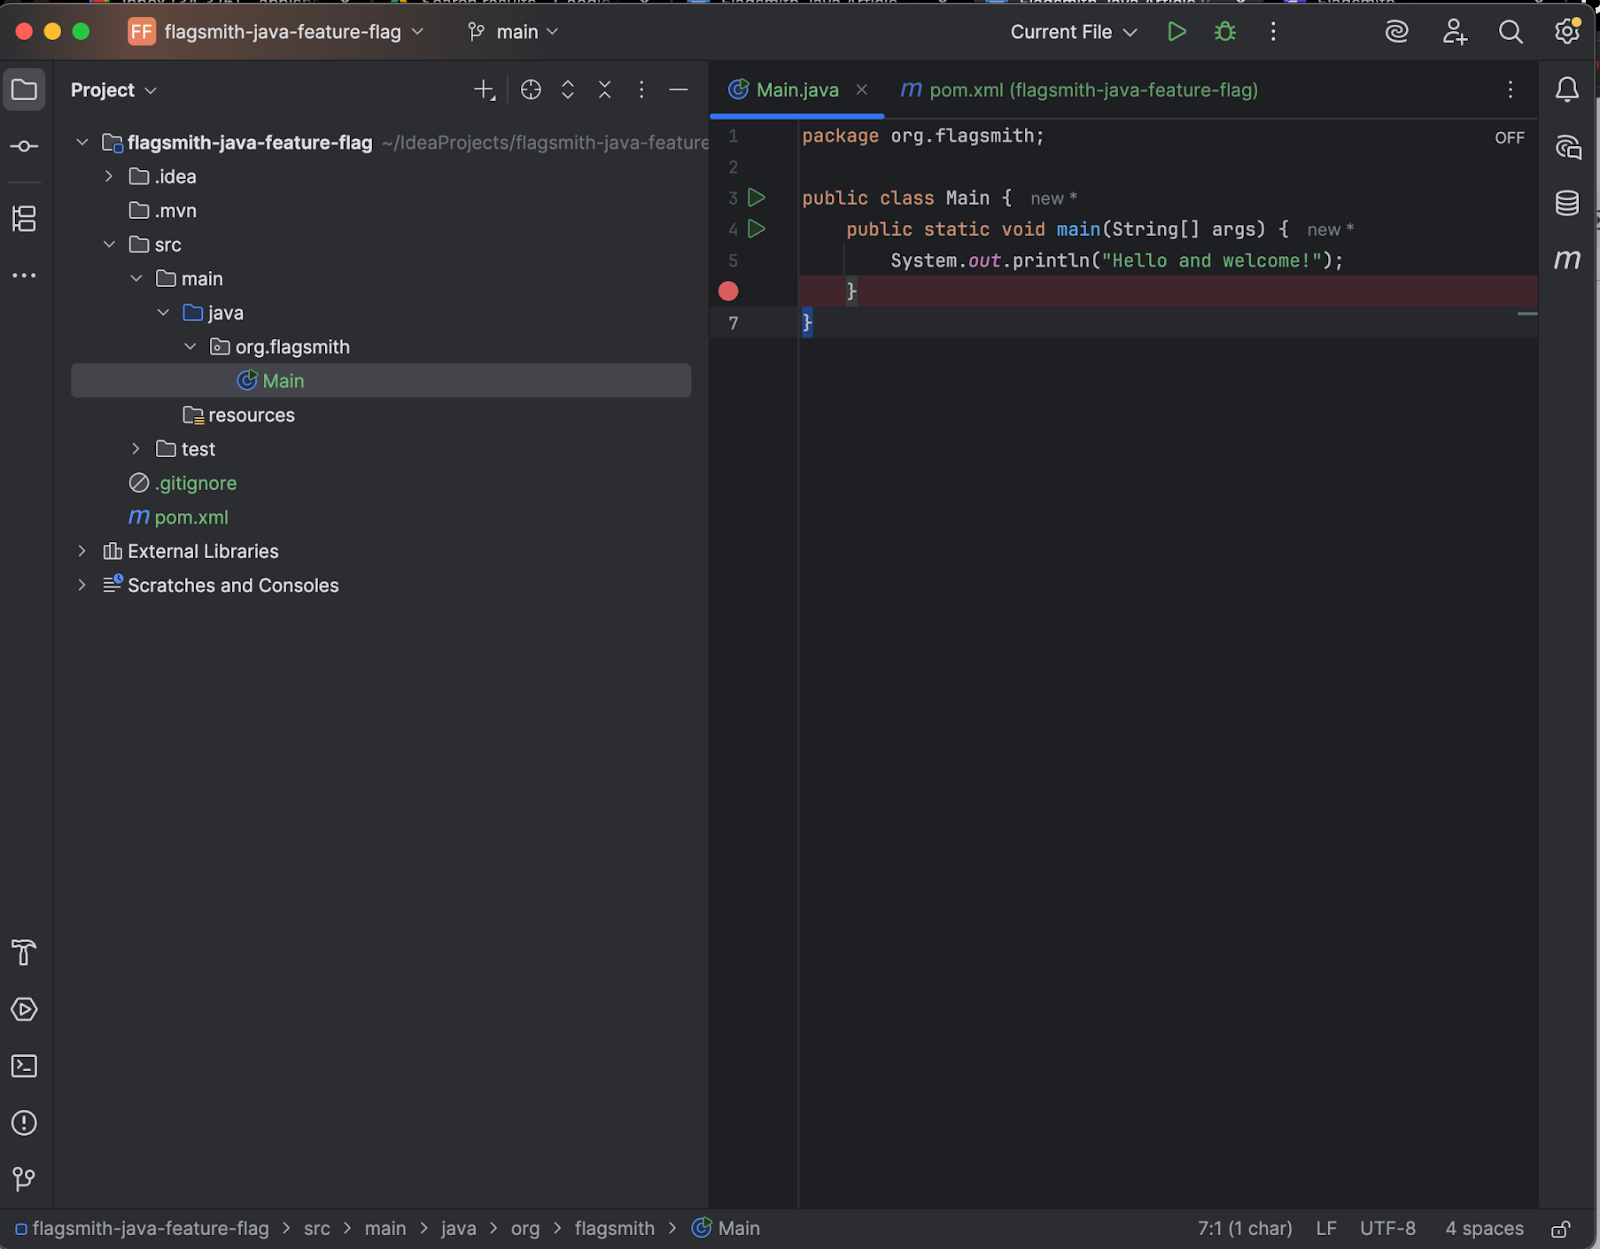Image resolution: width=1600 pixels, height=1249 pixels.
Task: Collapse the org.flagsmith package chevron
Action: coord(190,347)
